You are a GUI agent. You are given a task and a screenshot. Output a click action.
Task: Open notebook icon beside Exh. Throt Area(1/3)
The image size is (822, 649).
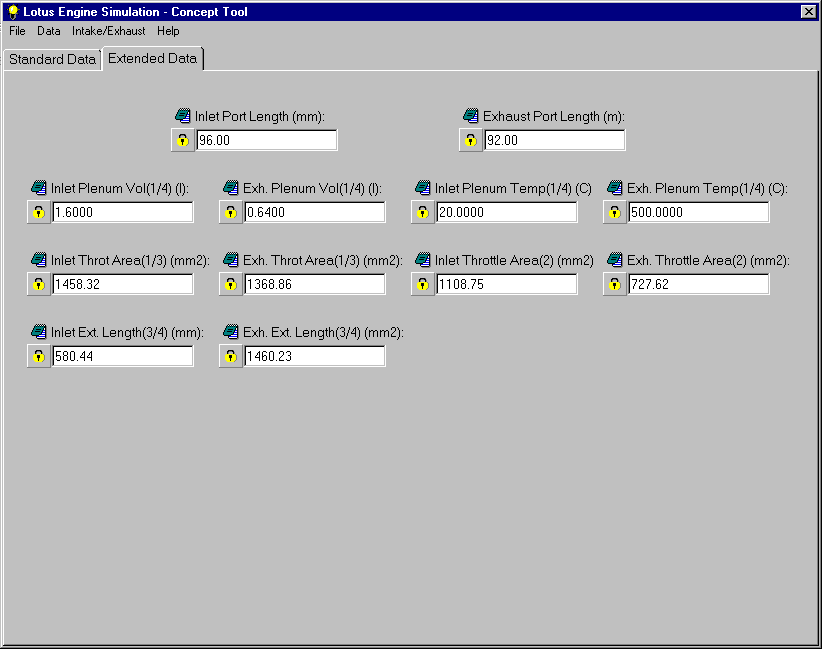coord(231,259)
